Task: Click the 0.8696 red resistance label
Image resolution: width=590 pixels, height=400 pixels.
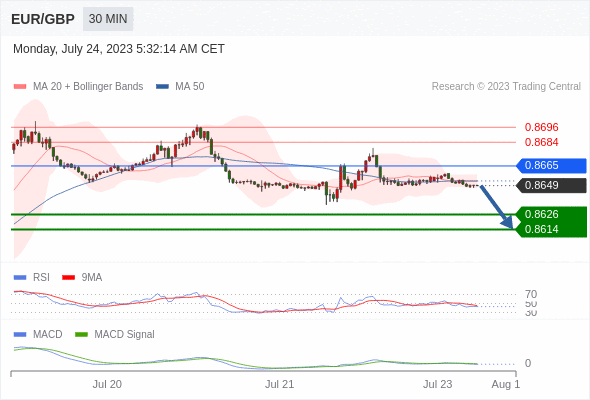Action: coord(541,127)
